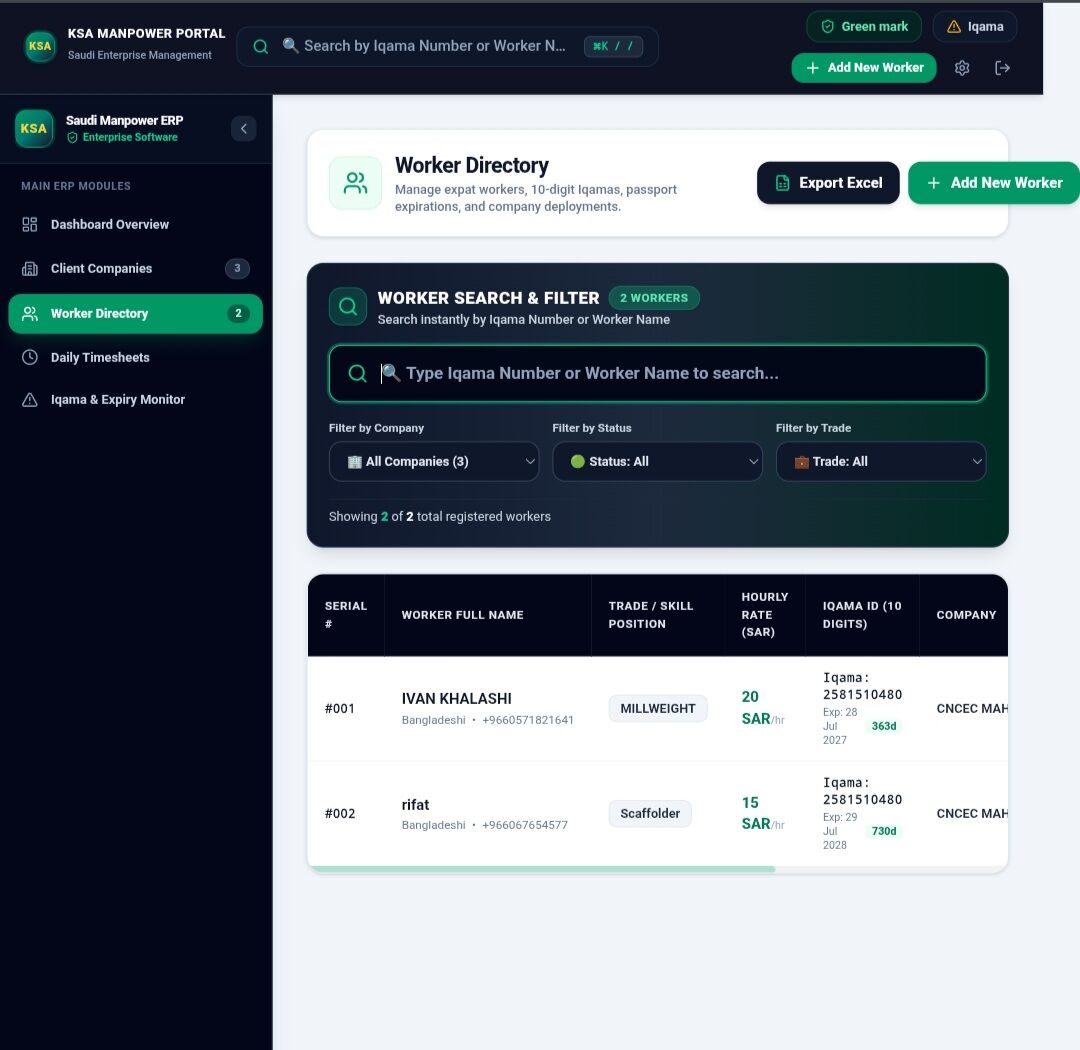Open Dashboard Overview module
1080x1050 pixels.
click(x=135, y=225)
